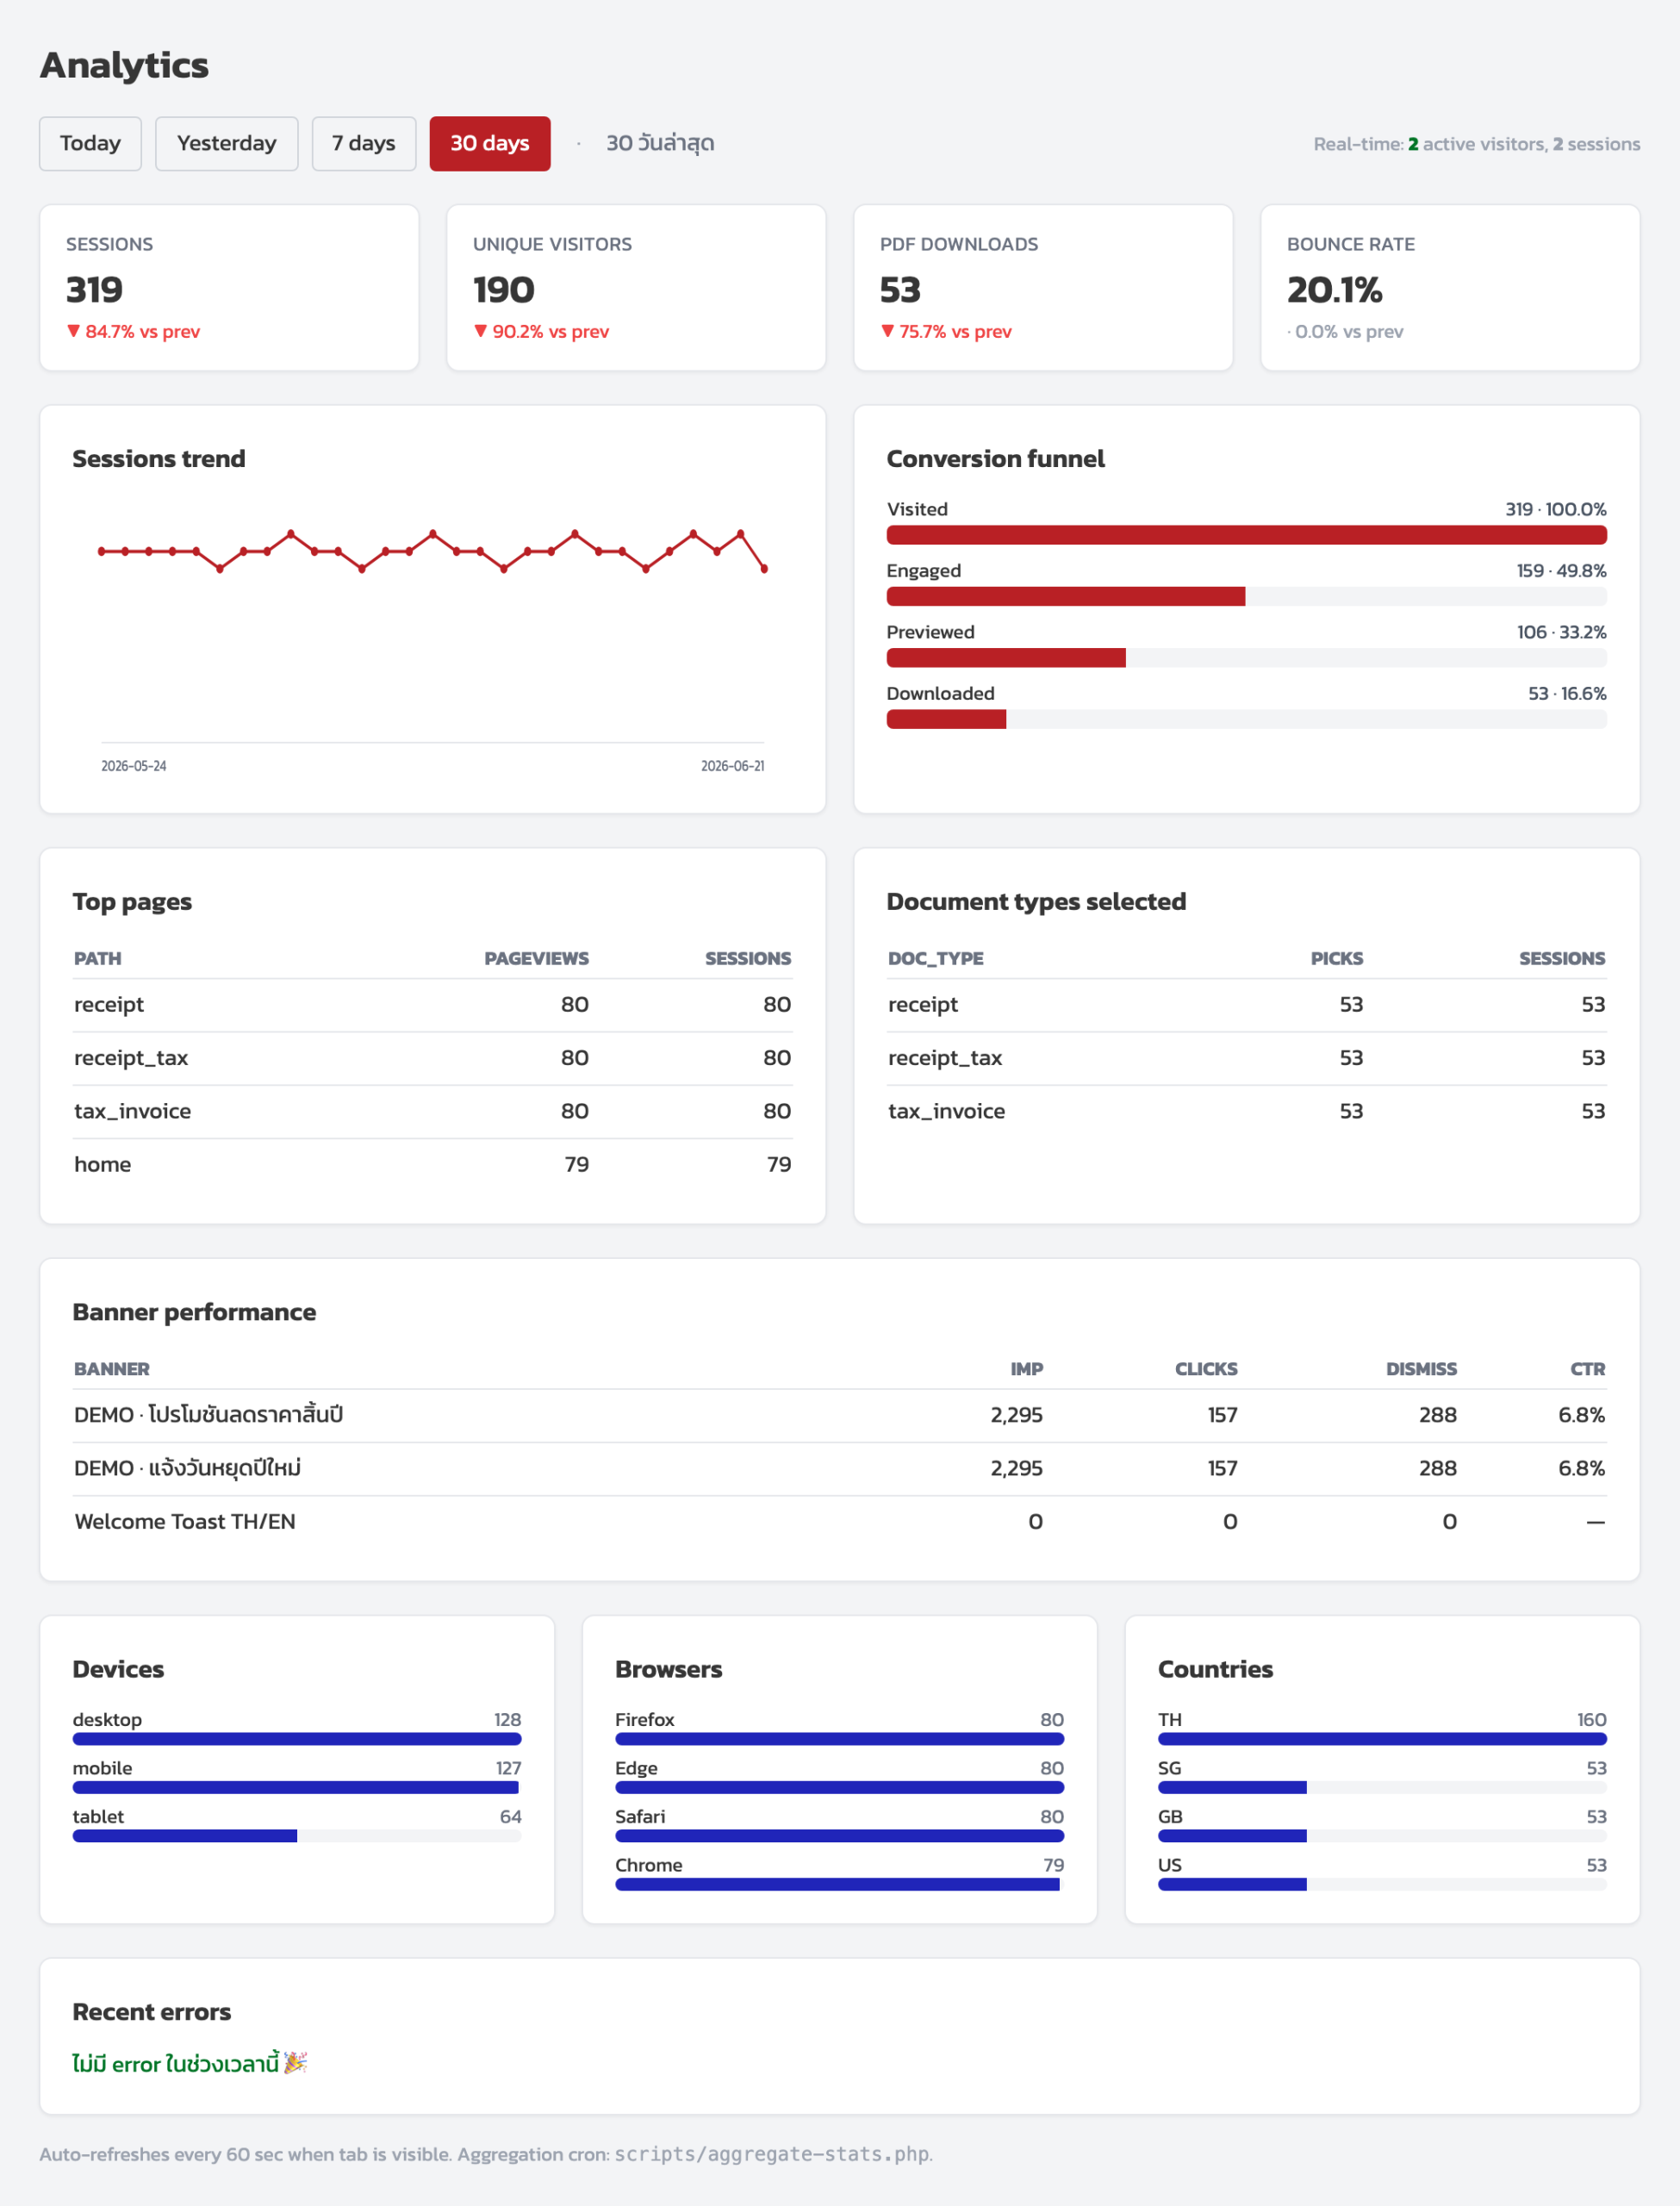
Task: Click the desktop device bar
Action: [297, 1739]
